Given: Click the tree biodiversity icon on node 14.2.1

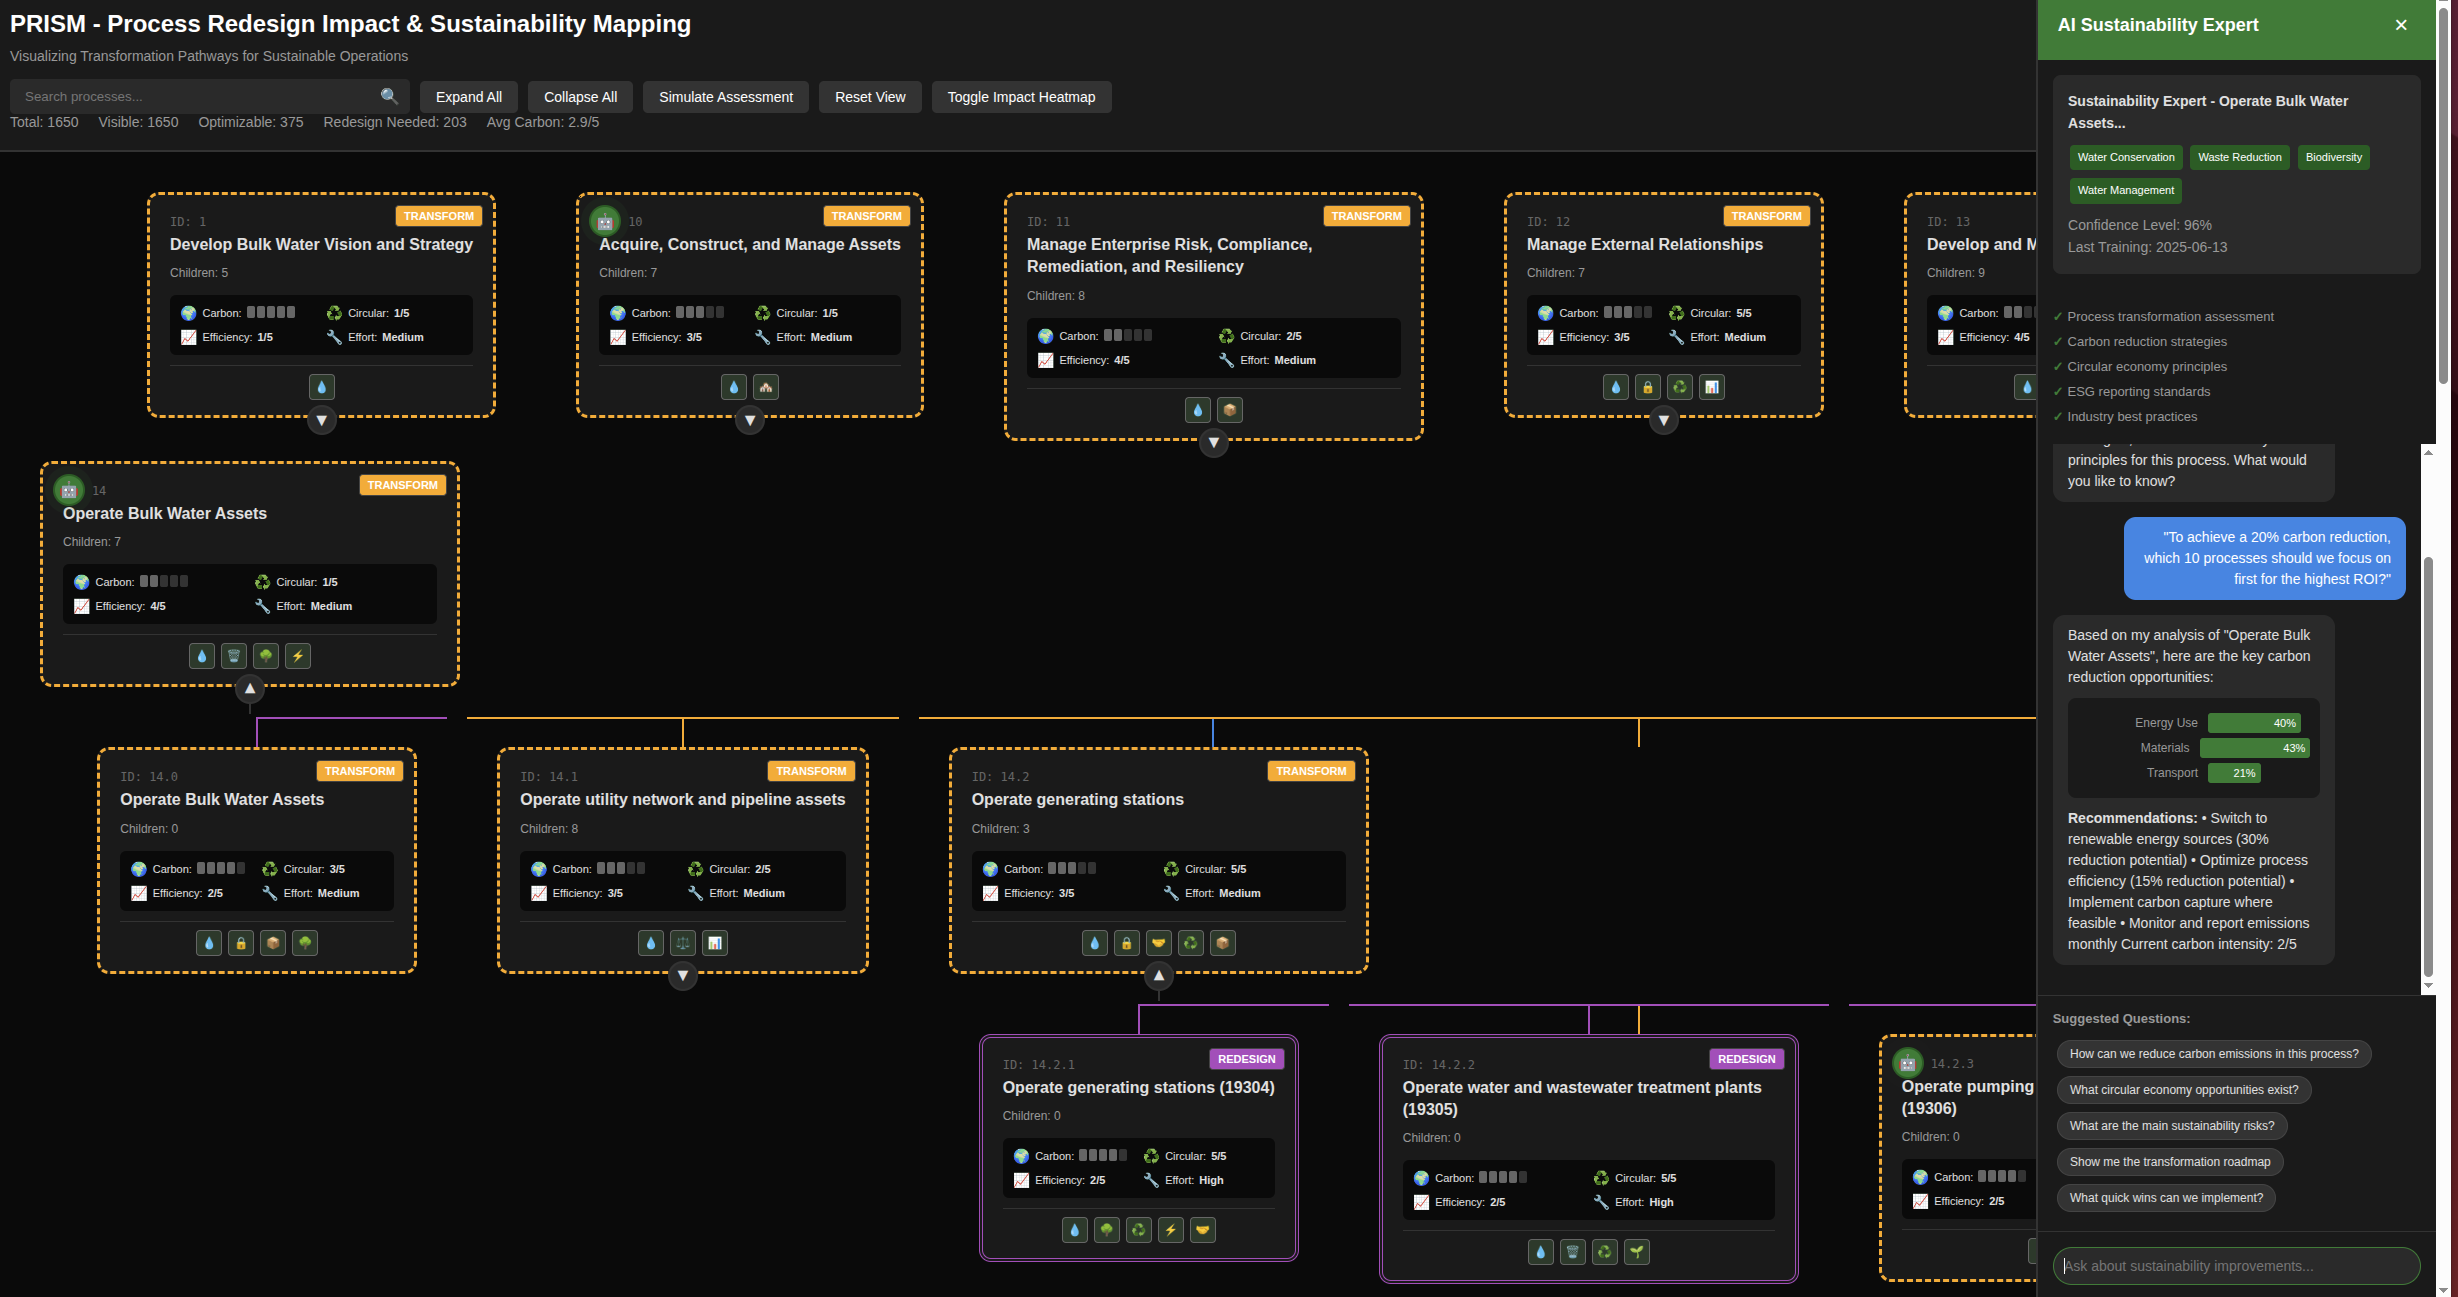Looking at the screenshot, I should pyautogui.click(x=1107, y=1230).
